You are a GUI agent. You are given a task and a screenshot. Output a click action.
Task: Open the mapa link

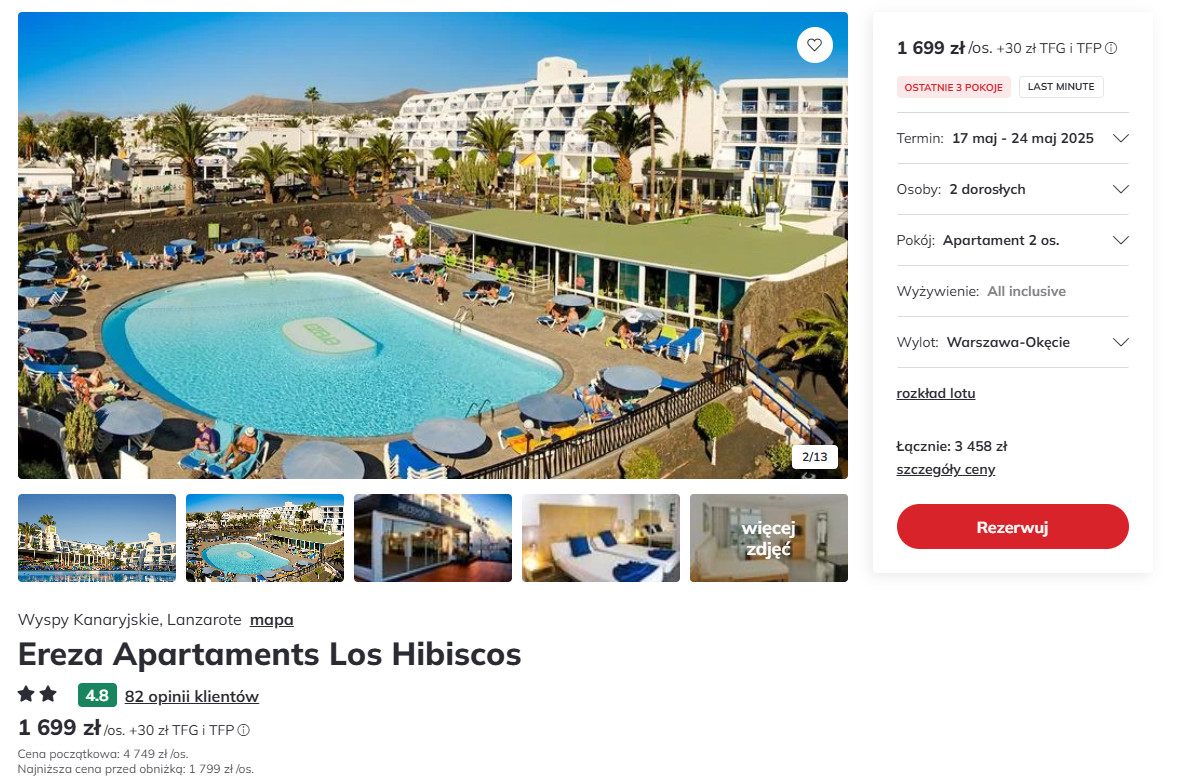coord(272,620)
